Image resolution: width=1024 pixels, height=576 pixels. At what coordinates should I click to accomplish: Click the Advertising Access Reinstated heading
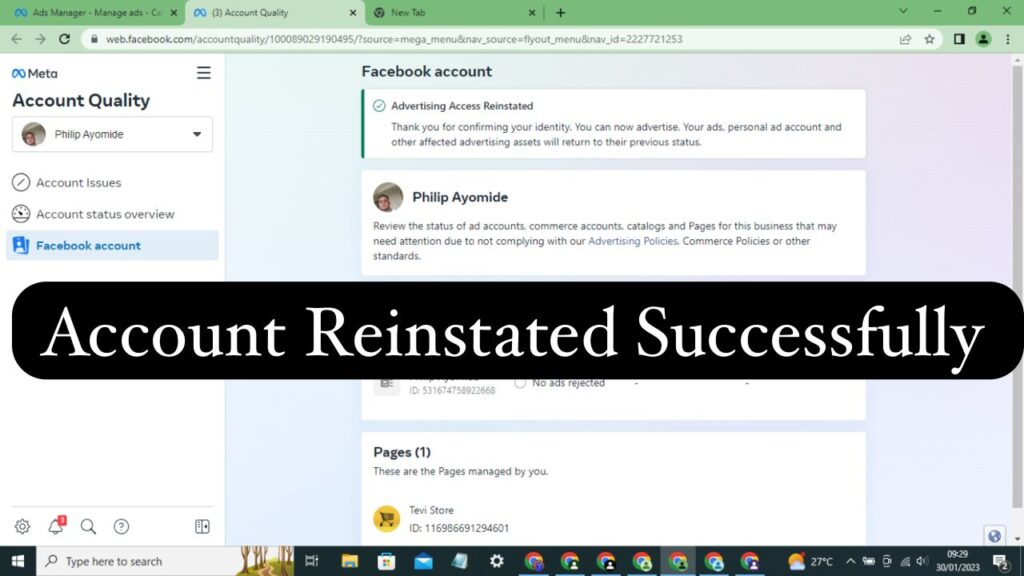click(462, 106)
